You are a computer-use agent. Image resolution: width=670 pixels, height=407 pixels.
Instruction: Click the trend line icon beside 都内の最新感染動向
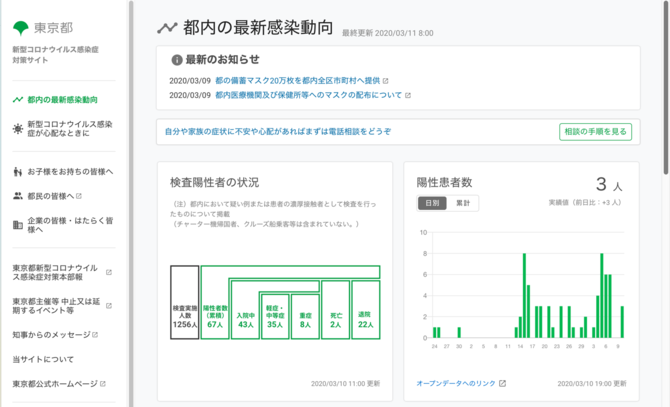pos(167,28)
